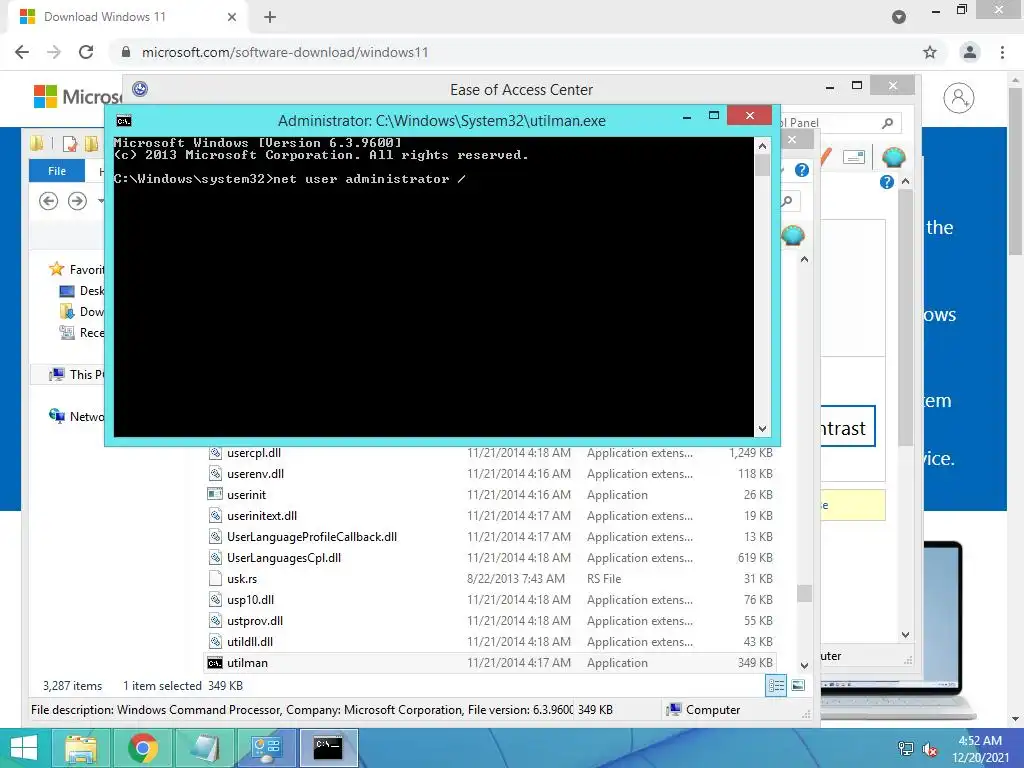Switch Explorer to Details view
Image resolution: width=1024 pixels, height=768 pixels.
tap(776, 686)
